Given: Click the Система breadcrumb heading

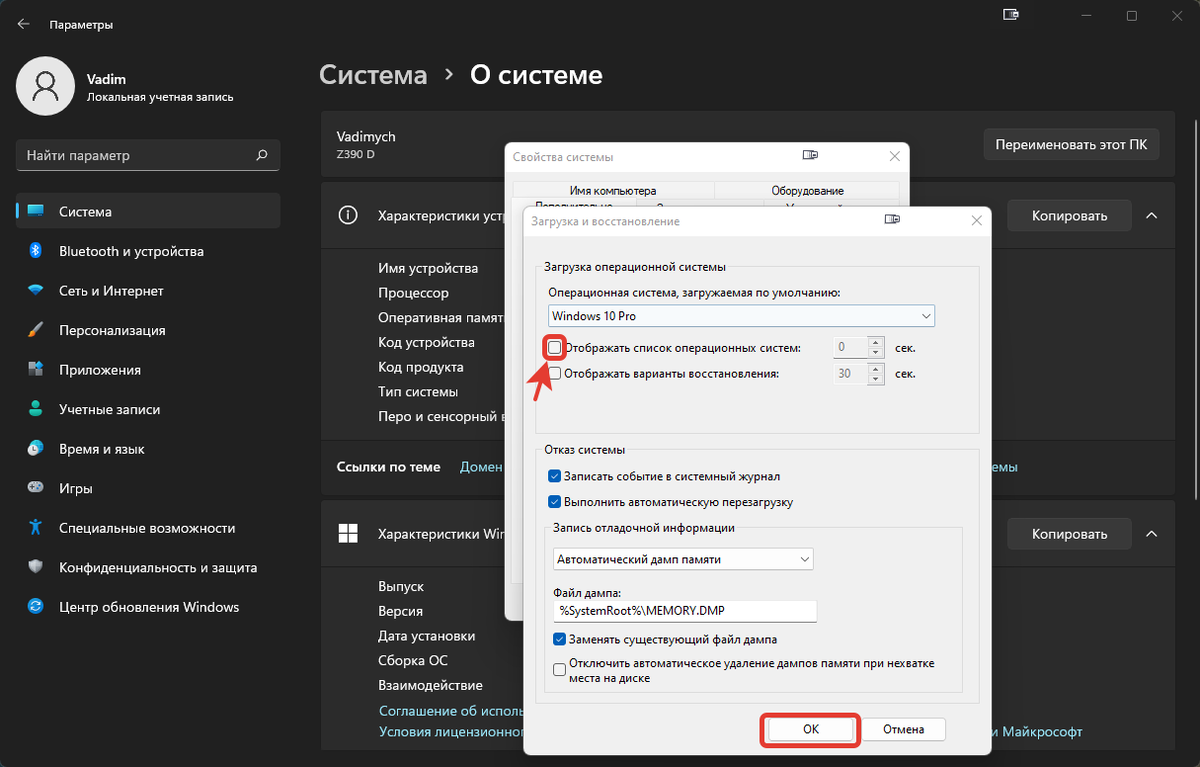Looking at the screenshot, I should coord(373,75).
